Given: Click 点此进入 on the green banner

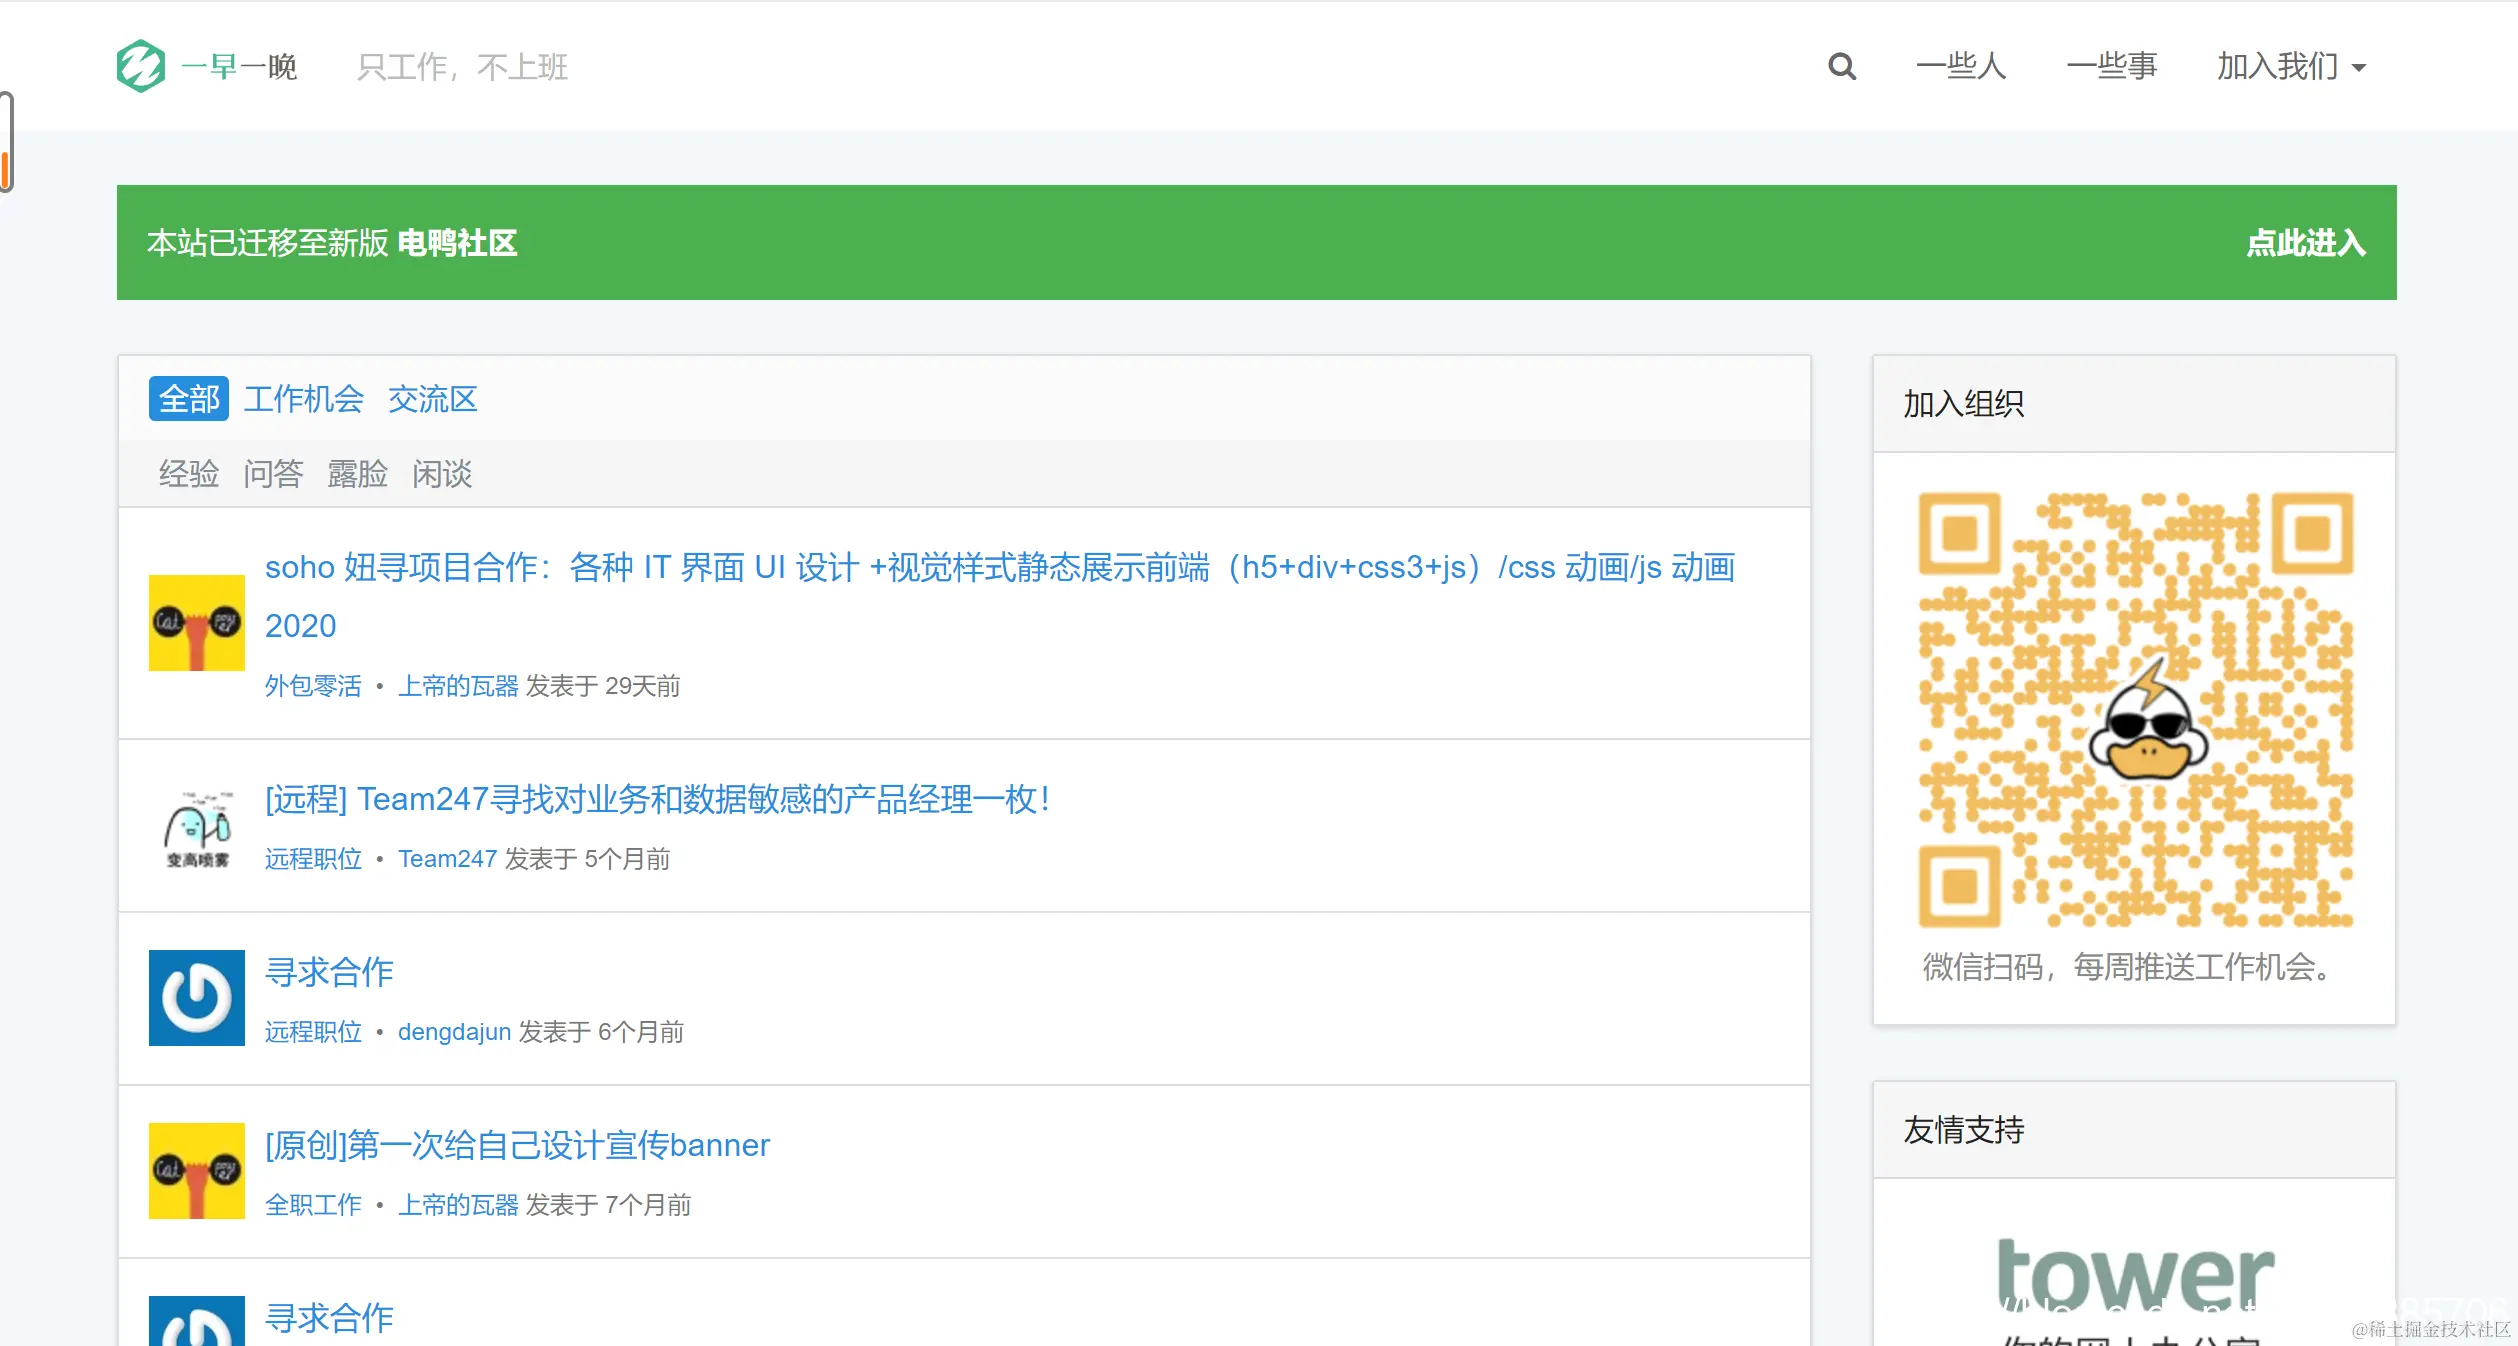Looking at the screenshot, I should [2305, 243].
